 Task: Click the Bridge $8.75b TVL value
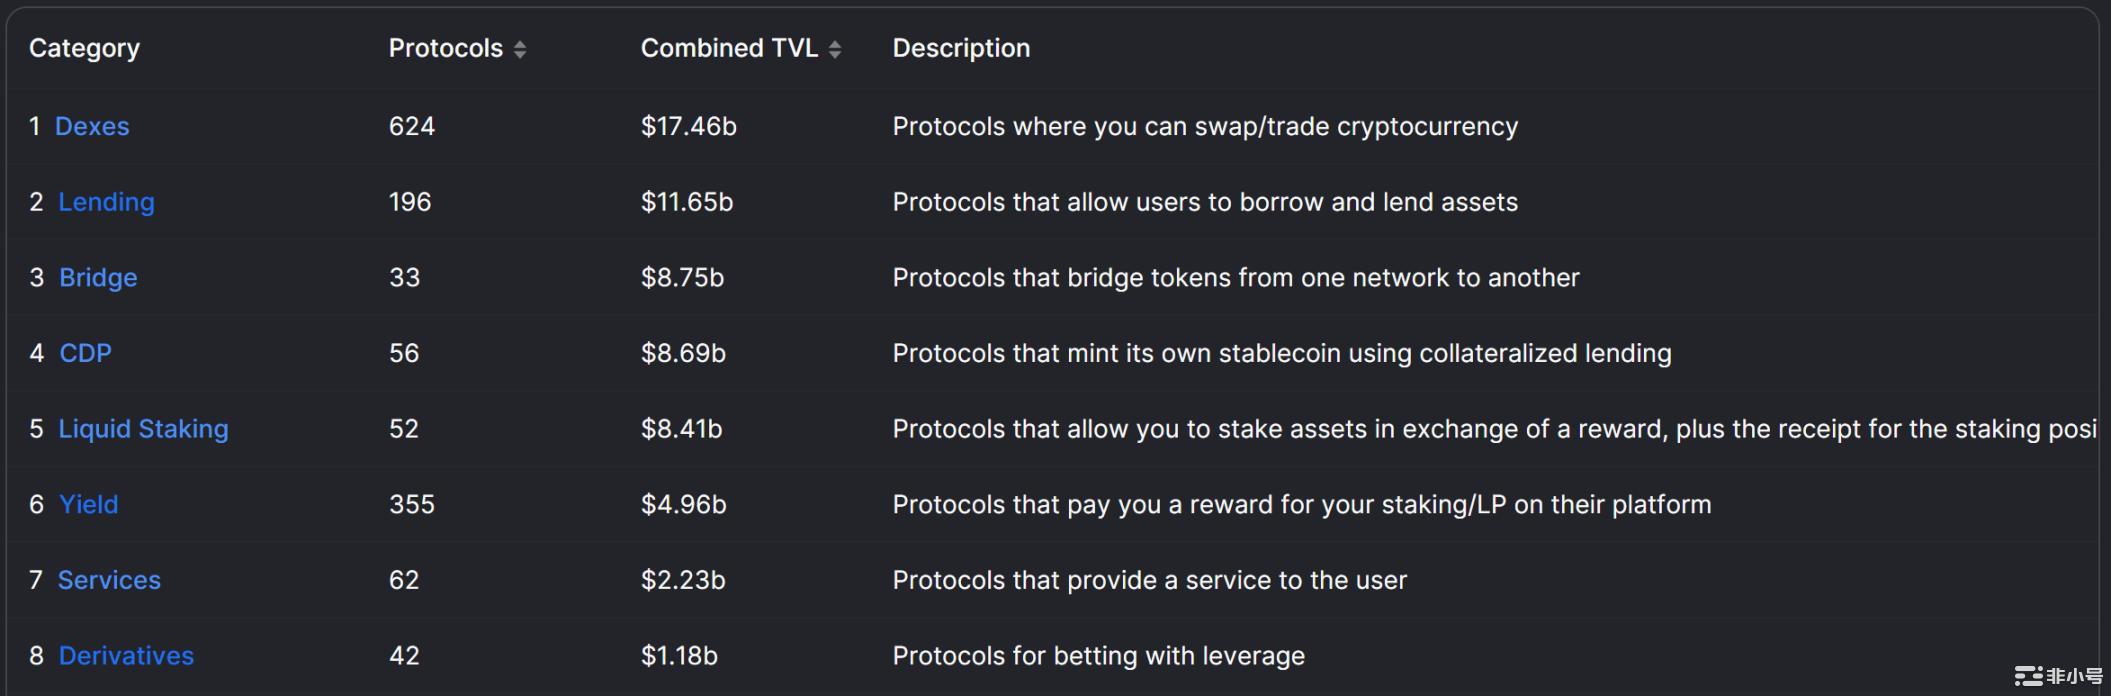(682, 277)
